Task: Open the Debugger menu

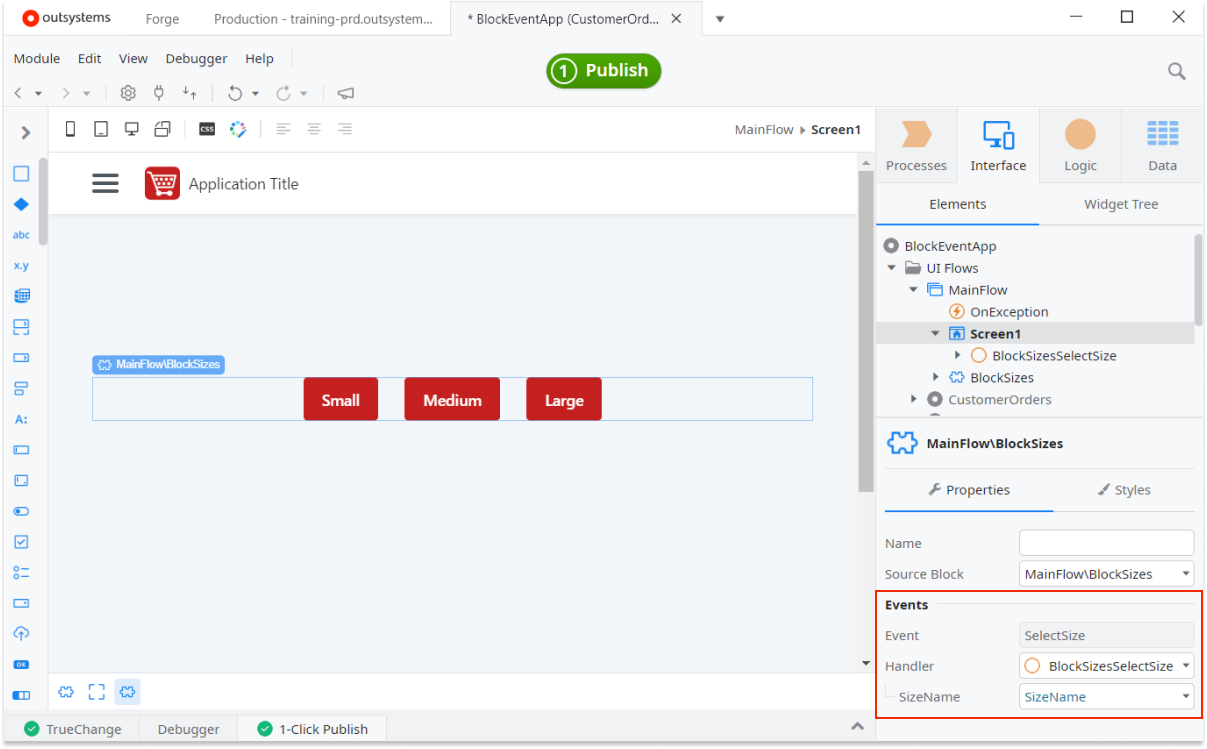Action: pos(196,59)
